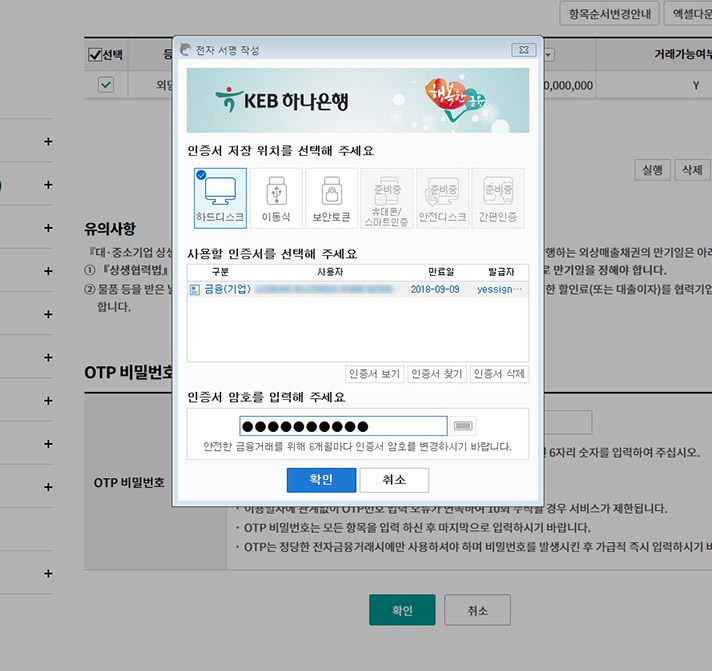Choose 이동식 removable drive storage

coord(275,196)
